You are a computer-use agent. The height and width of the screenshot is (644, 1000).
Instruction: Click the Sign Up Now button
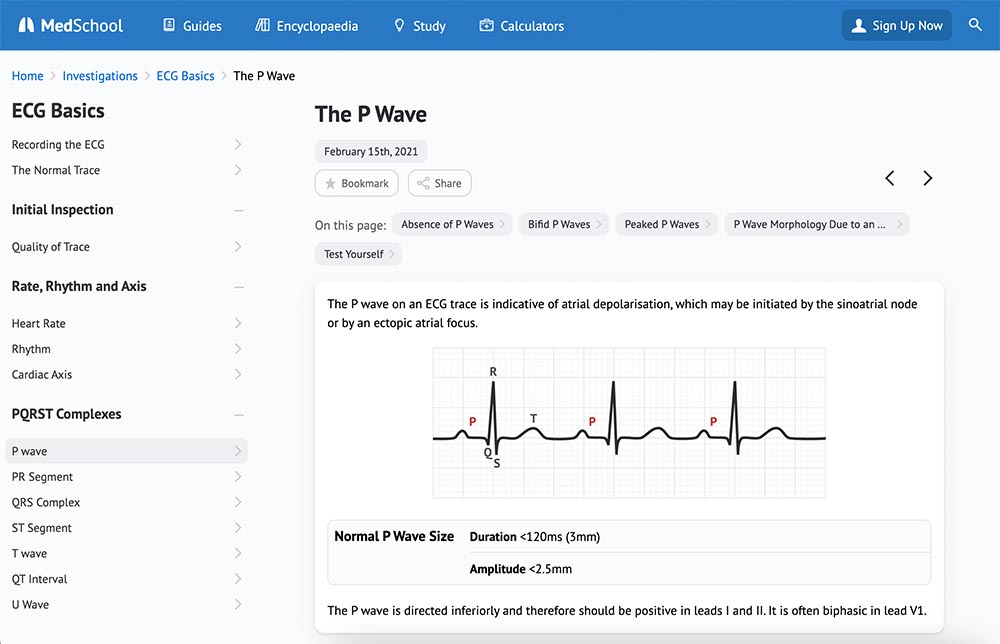(x=896, y=25)
